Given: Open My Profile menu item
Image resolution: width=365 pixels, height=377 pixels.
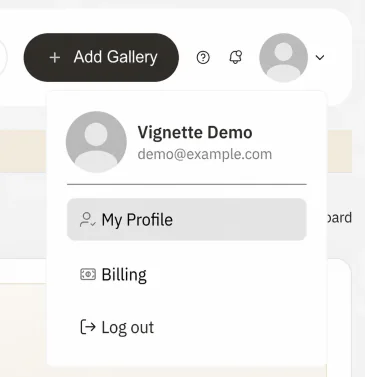Looking at the screenshot, I should (x=187, y=219).
